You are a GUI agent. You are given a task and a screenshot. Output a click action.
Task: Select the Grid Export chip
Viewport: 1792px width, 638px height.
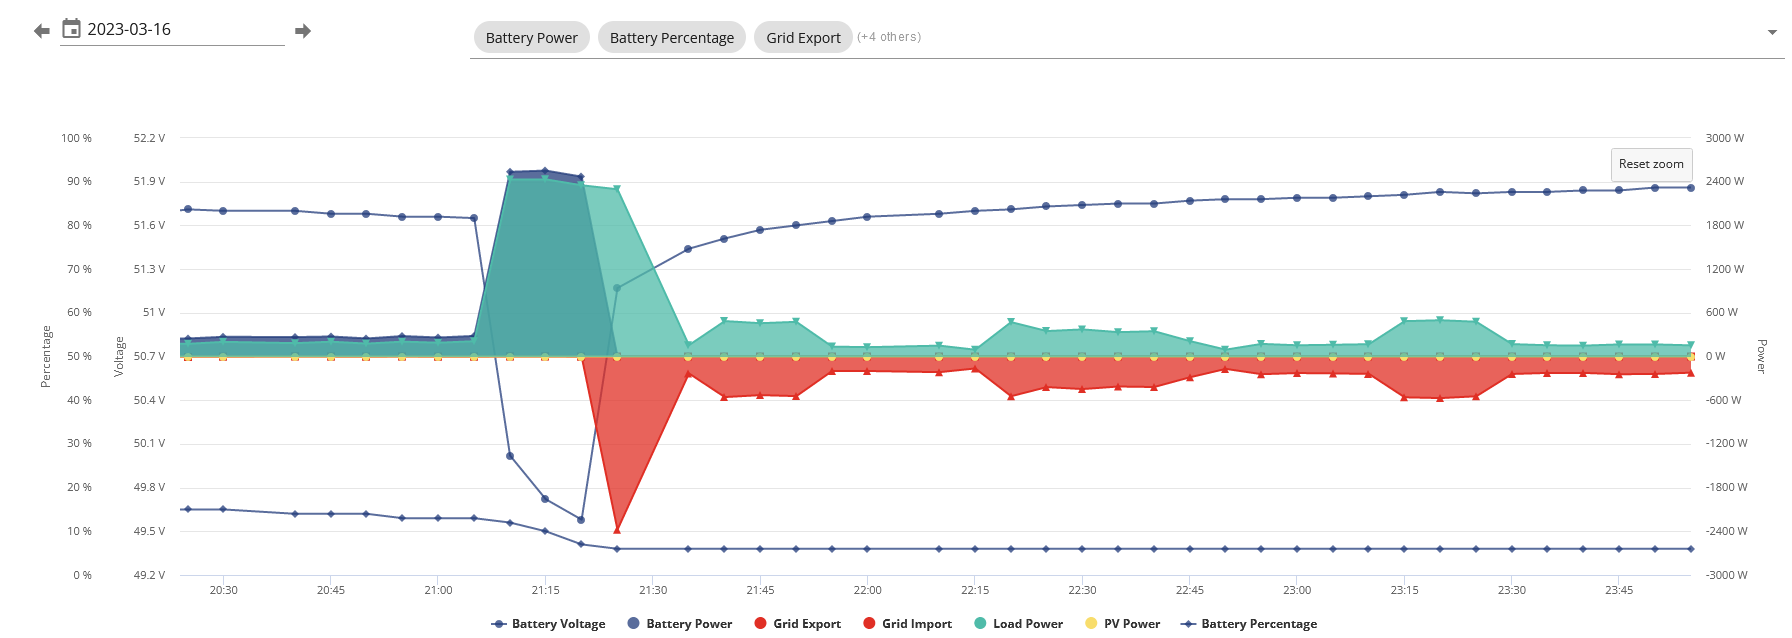[803, 37]
